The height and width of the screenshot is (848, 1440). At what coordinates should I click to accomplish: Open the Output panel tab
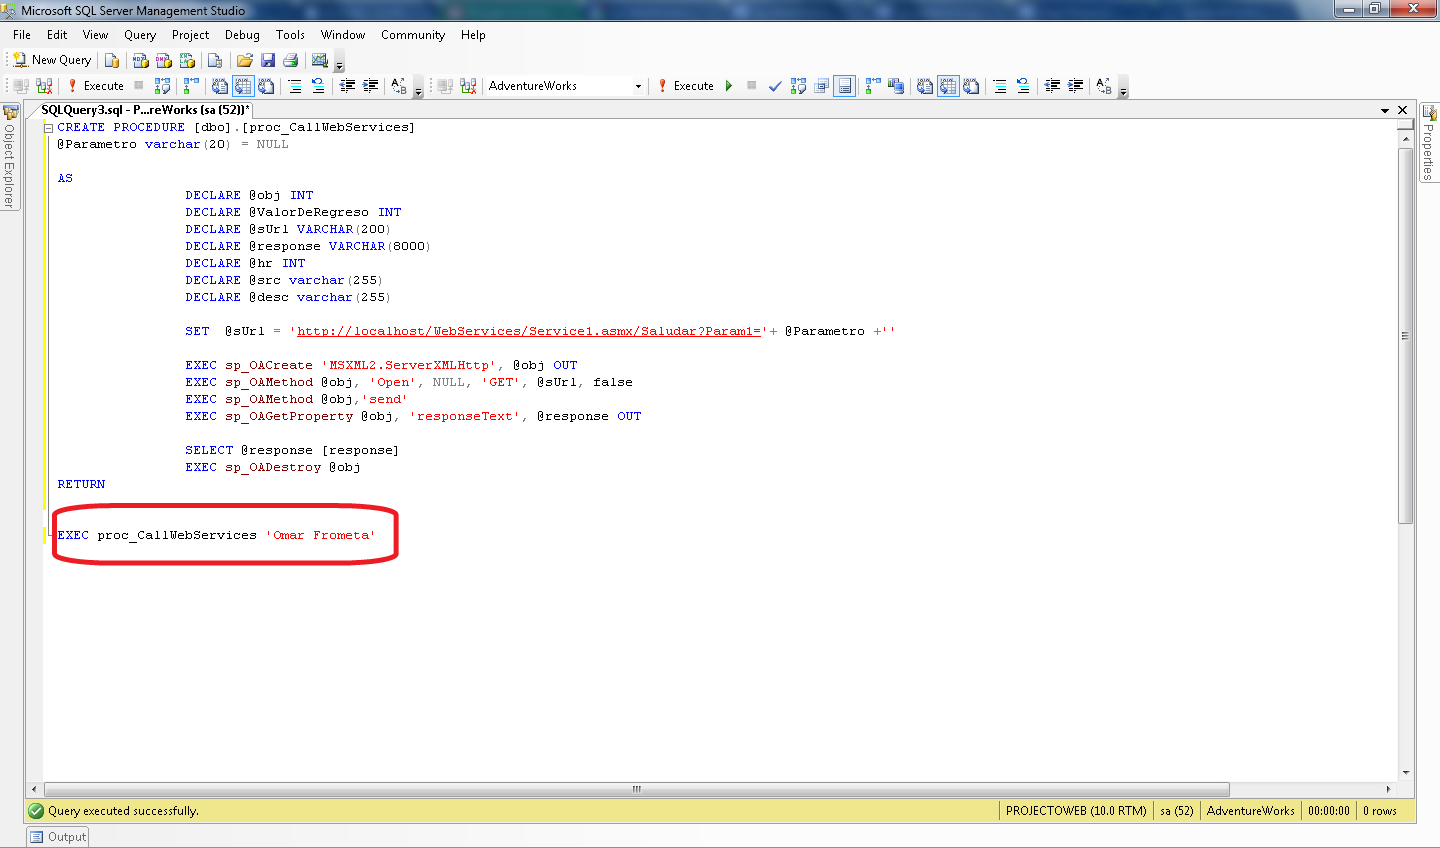[57, 837]
